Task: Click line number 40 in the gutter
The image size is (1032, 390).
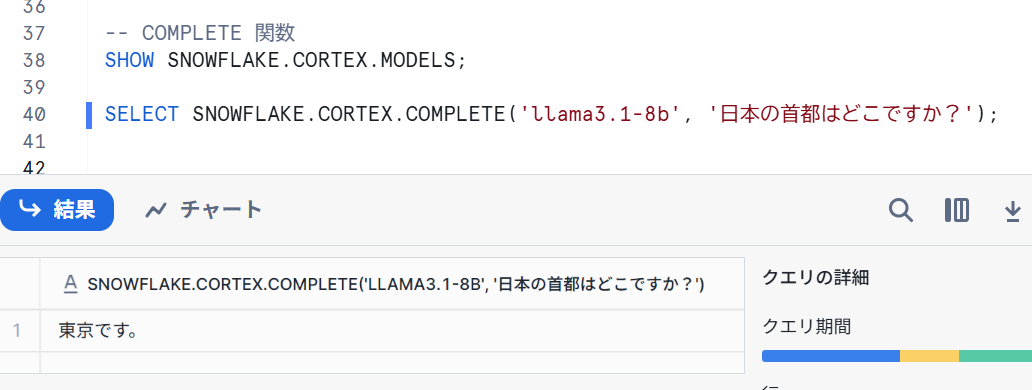Action: 34,114
